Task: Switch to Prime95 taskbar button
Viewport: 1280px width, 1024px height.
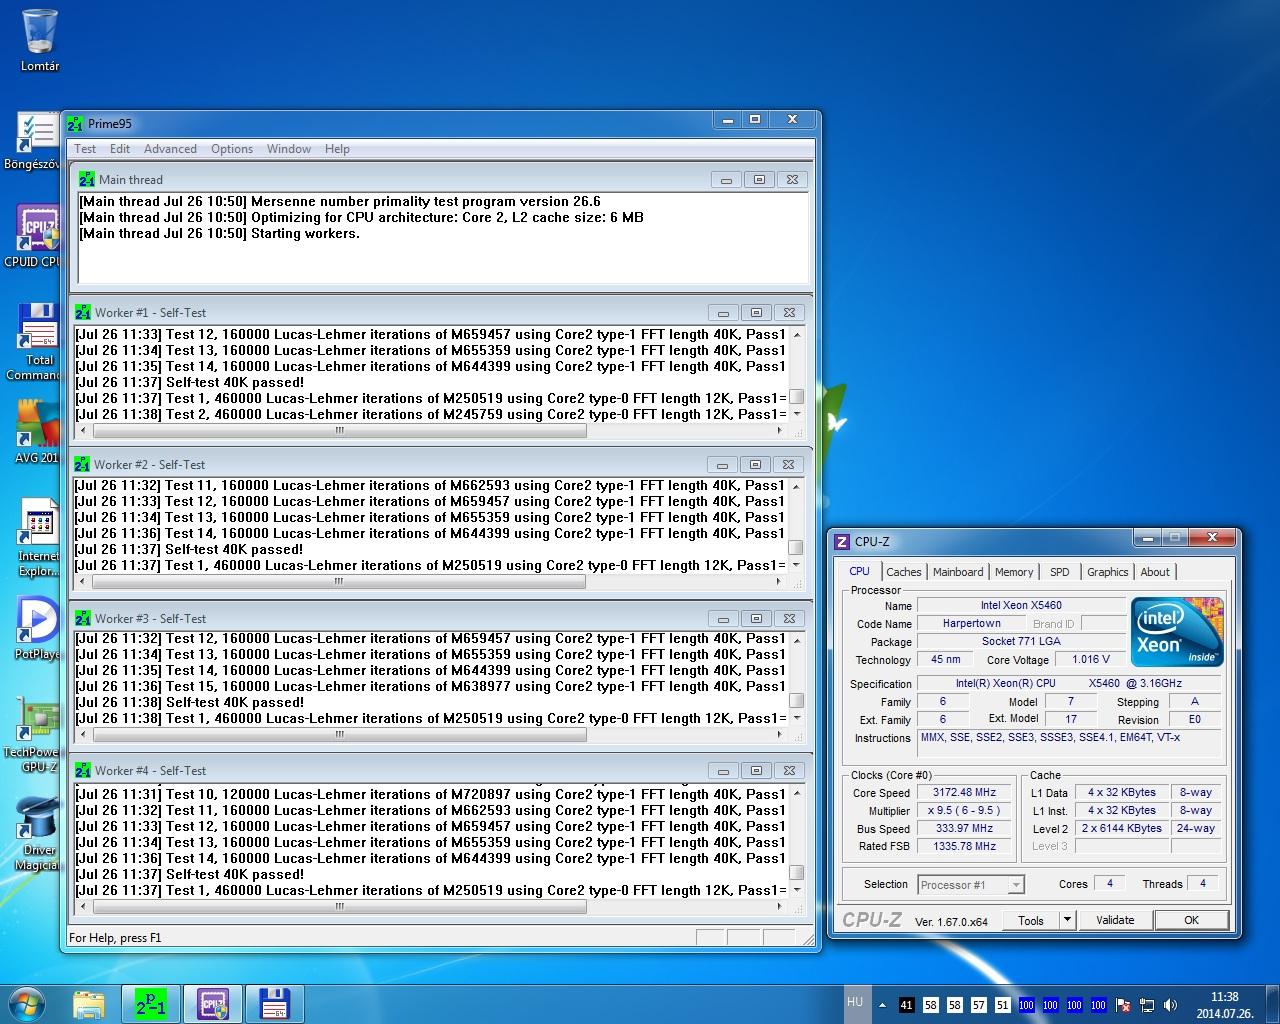Action: tap(150, 1004)
